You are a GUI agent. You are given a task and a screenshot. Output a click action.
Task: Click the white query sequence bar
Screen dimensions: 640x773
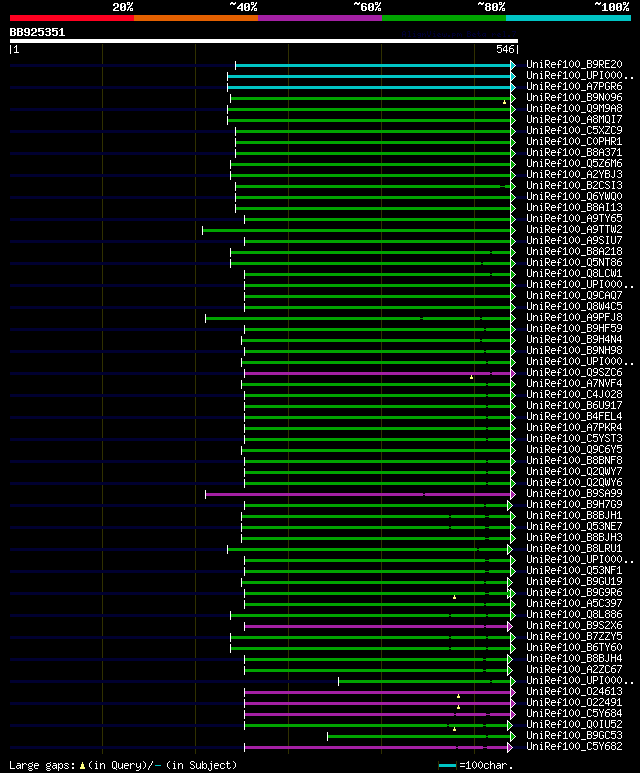[x=264, y=41]
